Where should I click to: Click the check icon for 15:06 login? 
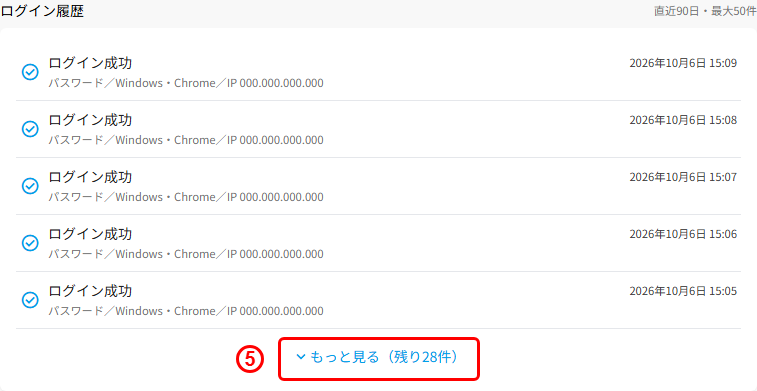30,243
